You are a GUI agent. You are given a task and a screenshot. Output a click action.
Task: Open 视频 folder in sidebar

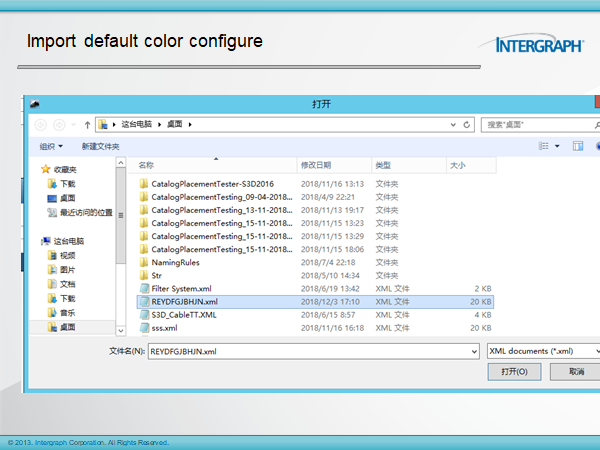click(x=62, y=255)
